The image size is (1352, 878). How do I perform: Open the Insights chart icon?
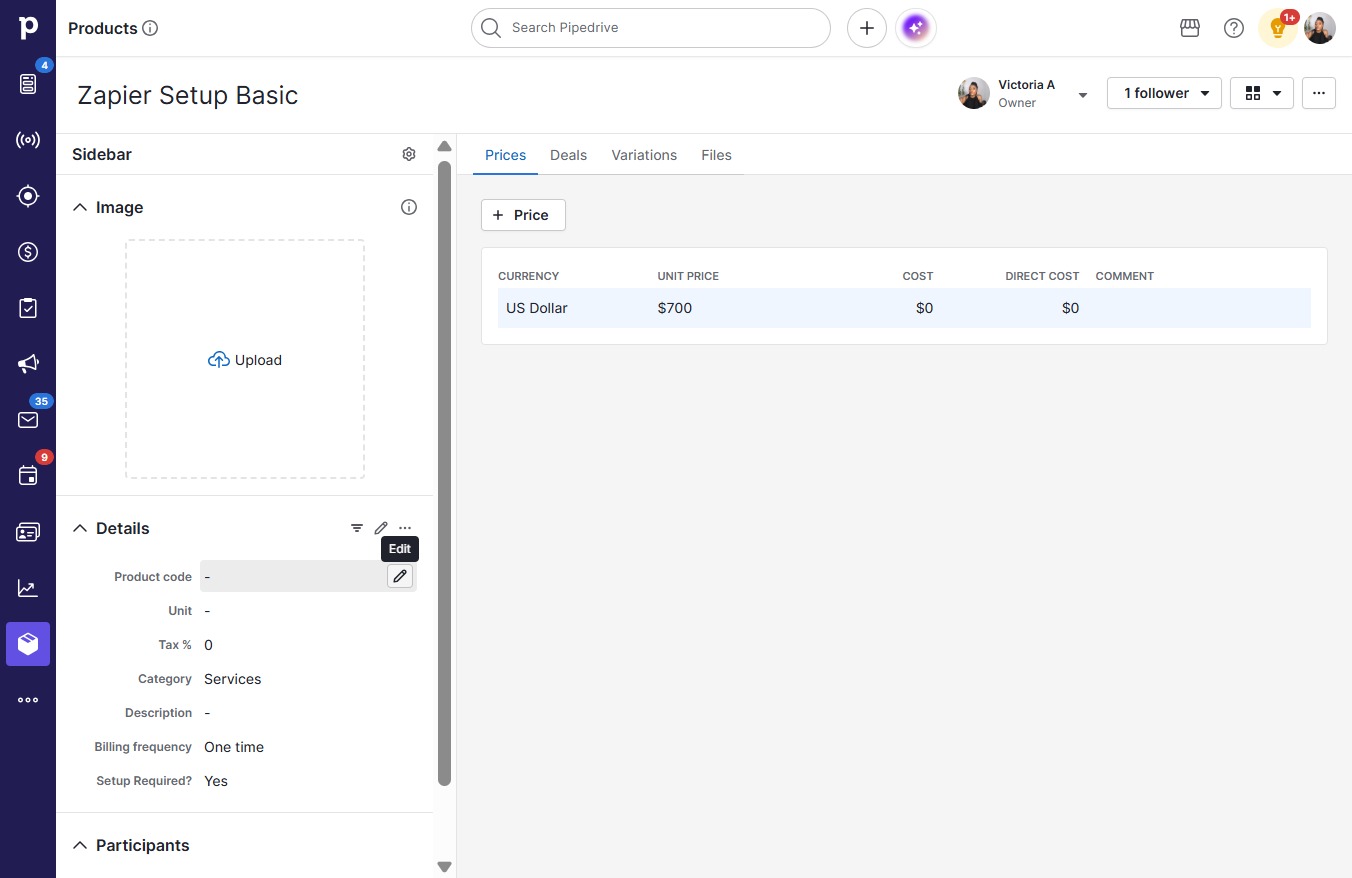[x=28, y=588]
